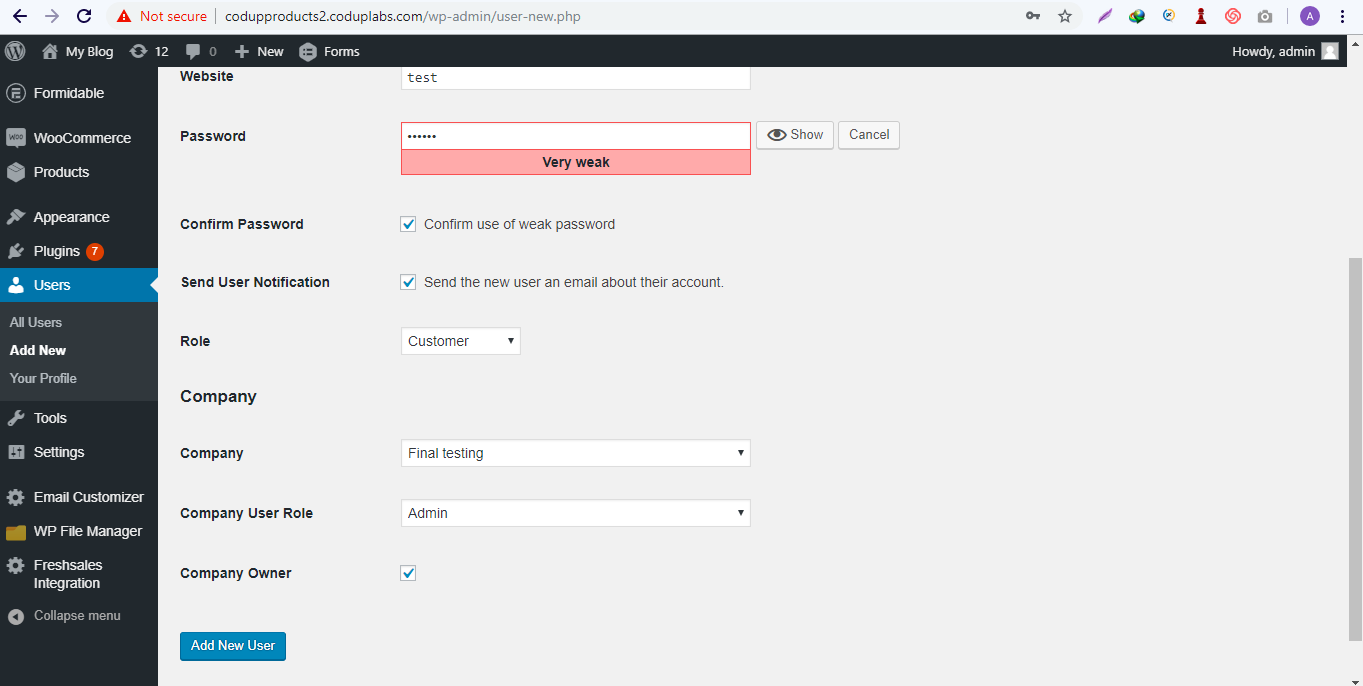Viewport: 1363px width, 686px height.
Task: Open the WooCommerce sidebar icon
Action: click(15, 138)
